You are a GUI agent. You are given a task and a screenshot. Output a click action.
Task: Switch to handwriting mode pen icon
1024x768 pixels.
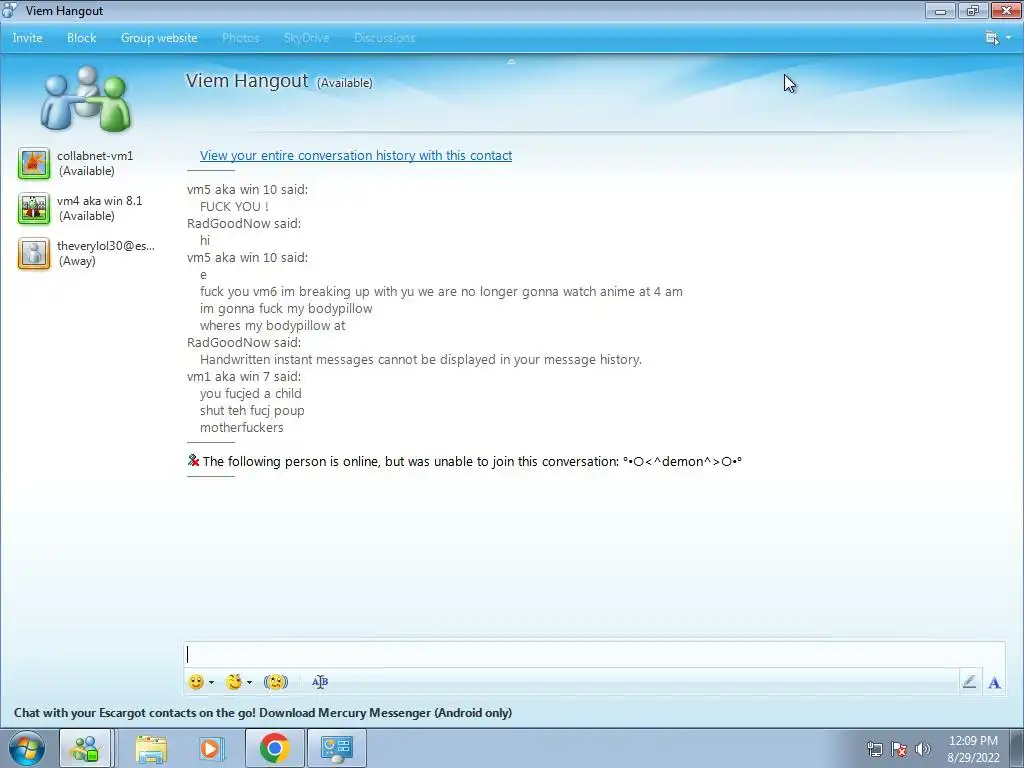969,682
